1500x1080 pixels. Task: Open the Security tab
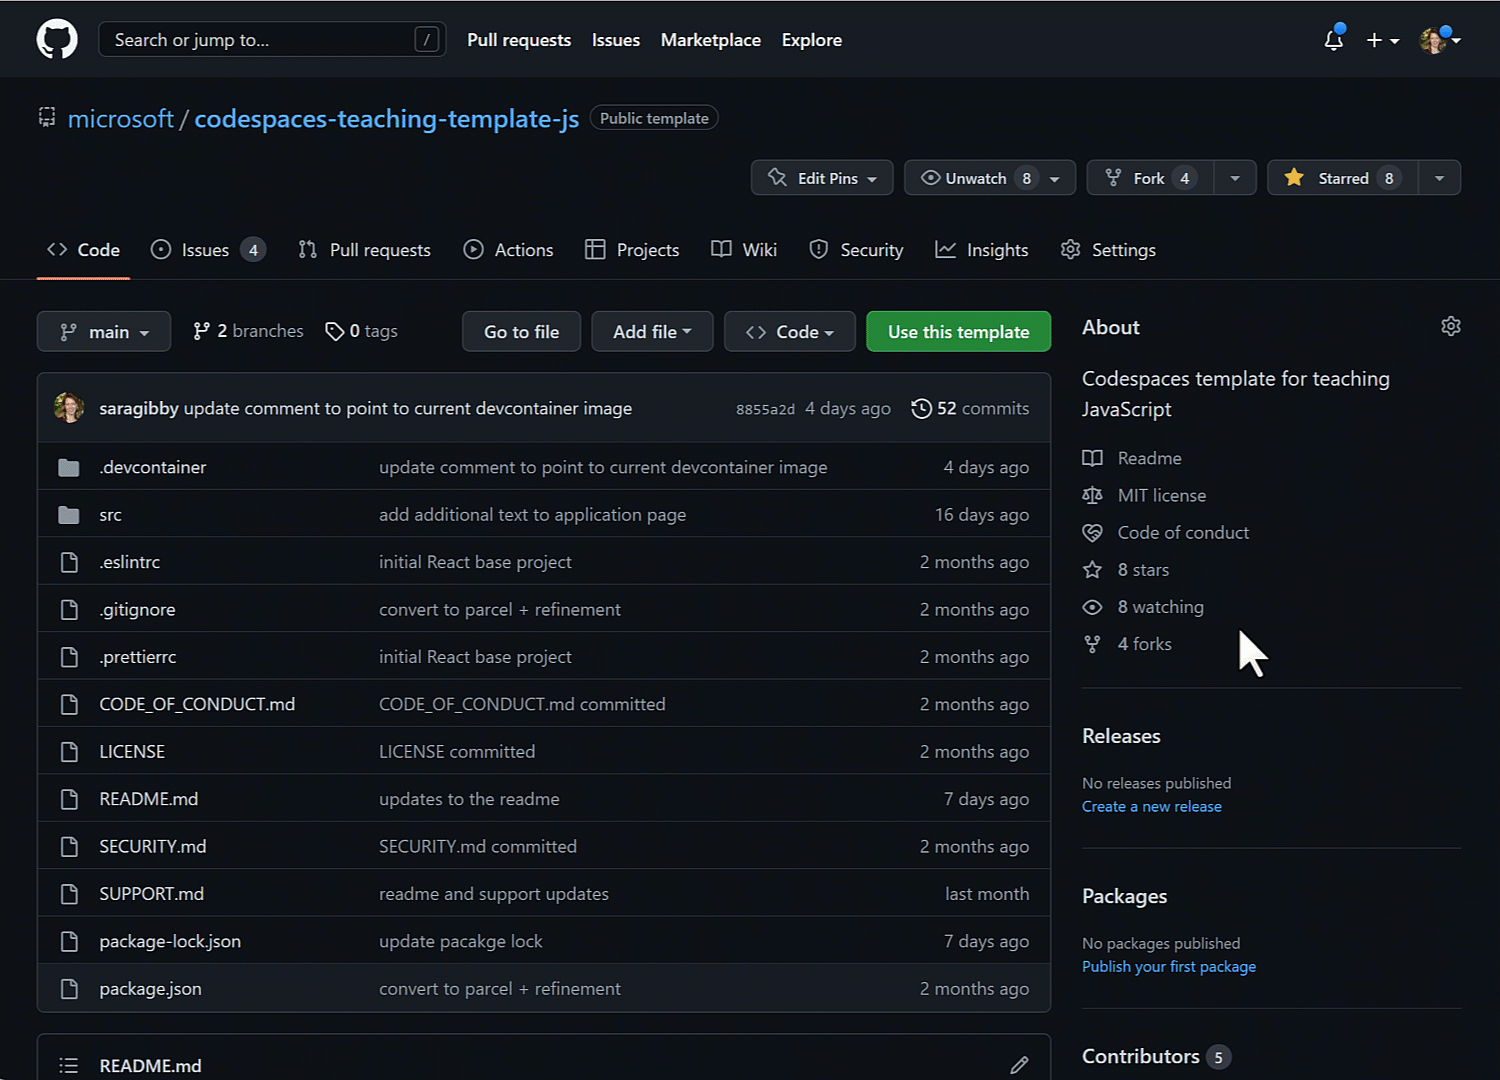tap(856, 250)
